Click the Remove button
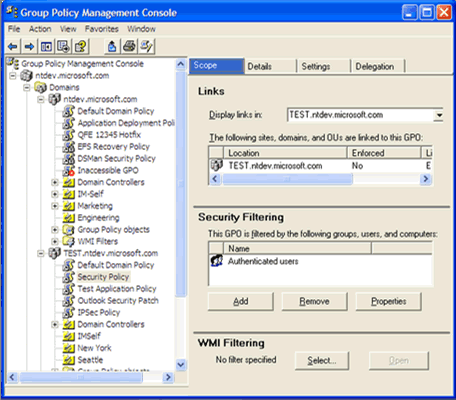Image resolution: width=456 pixels, height=400 pixels. (x=314, y=301)
